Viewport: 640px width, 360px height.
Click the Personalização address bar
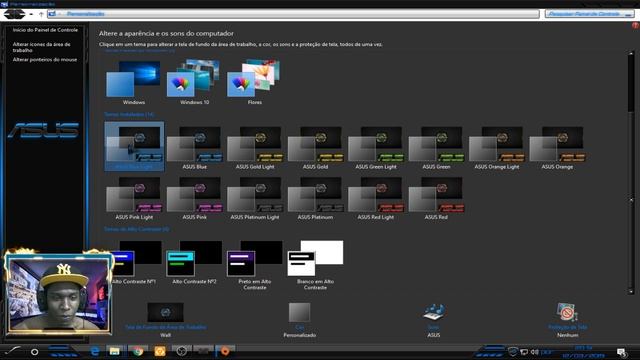click(293, 14)
